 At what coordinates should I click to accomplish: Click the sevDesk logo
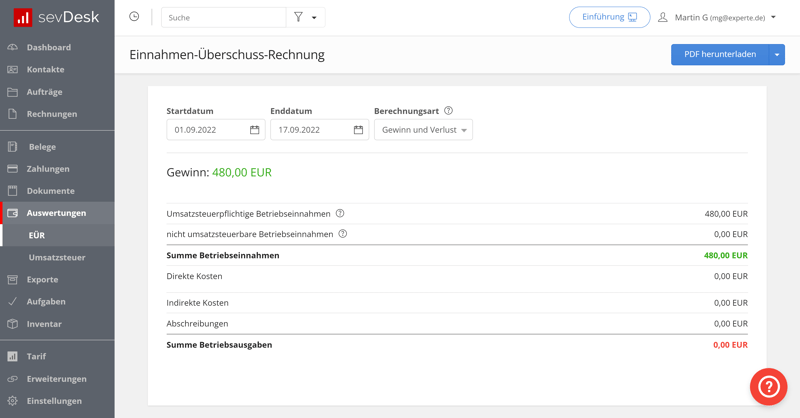coord(57,17)
